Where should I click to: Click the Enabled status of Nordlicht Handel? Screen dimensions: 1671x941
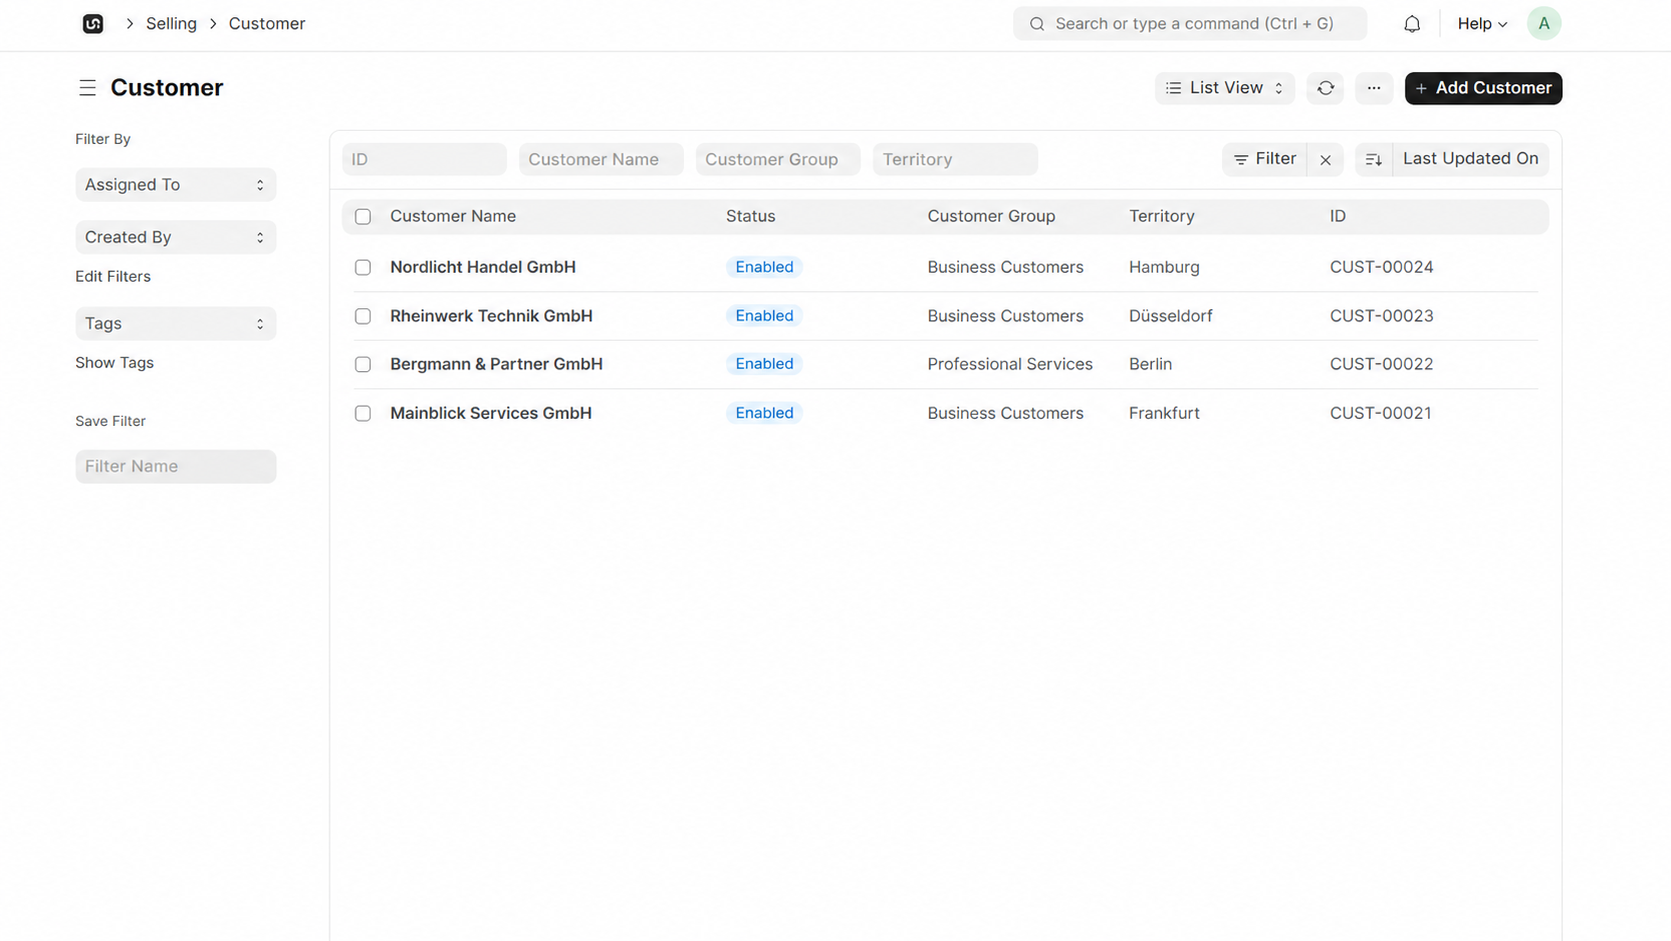pyautogui.click(x=764, y=267)
